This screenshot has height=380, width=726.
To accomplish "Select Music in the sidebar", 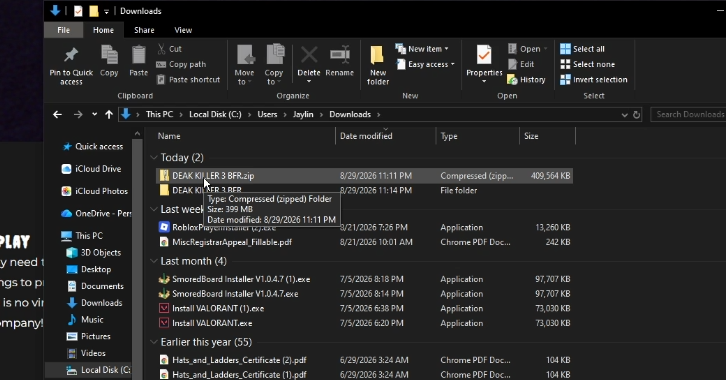I will [x=85, y=320].
